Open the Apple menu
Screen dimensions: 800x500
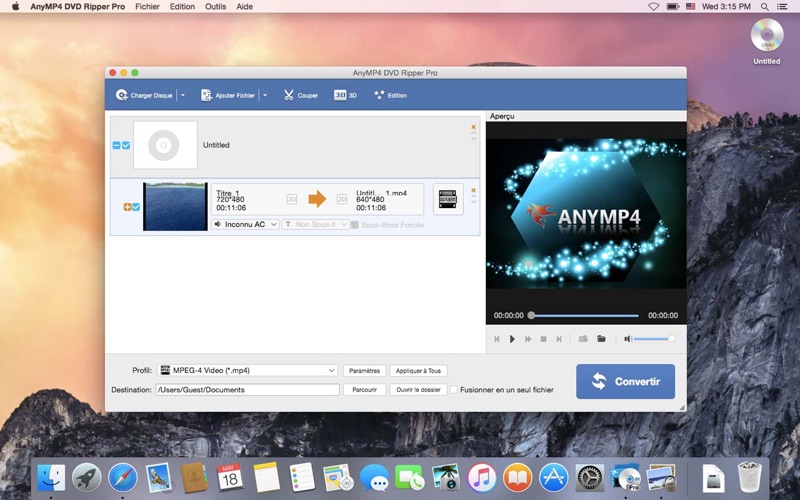15,7
